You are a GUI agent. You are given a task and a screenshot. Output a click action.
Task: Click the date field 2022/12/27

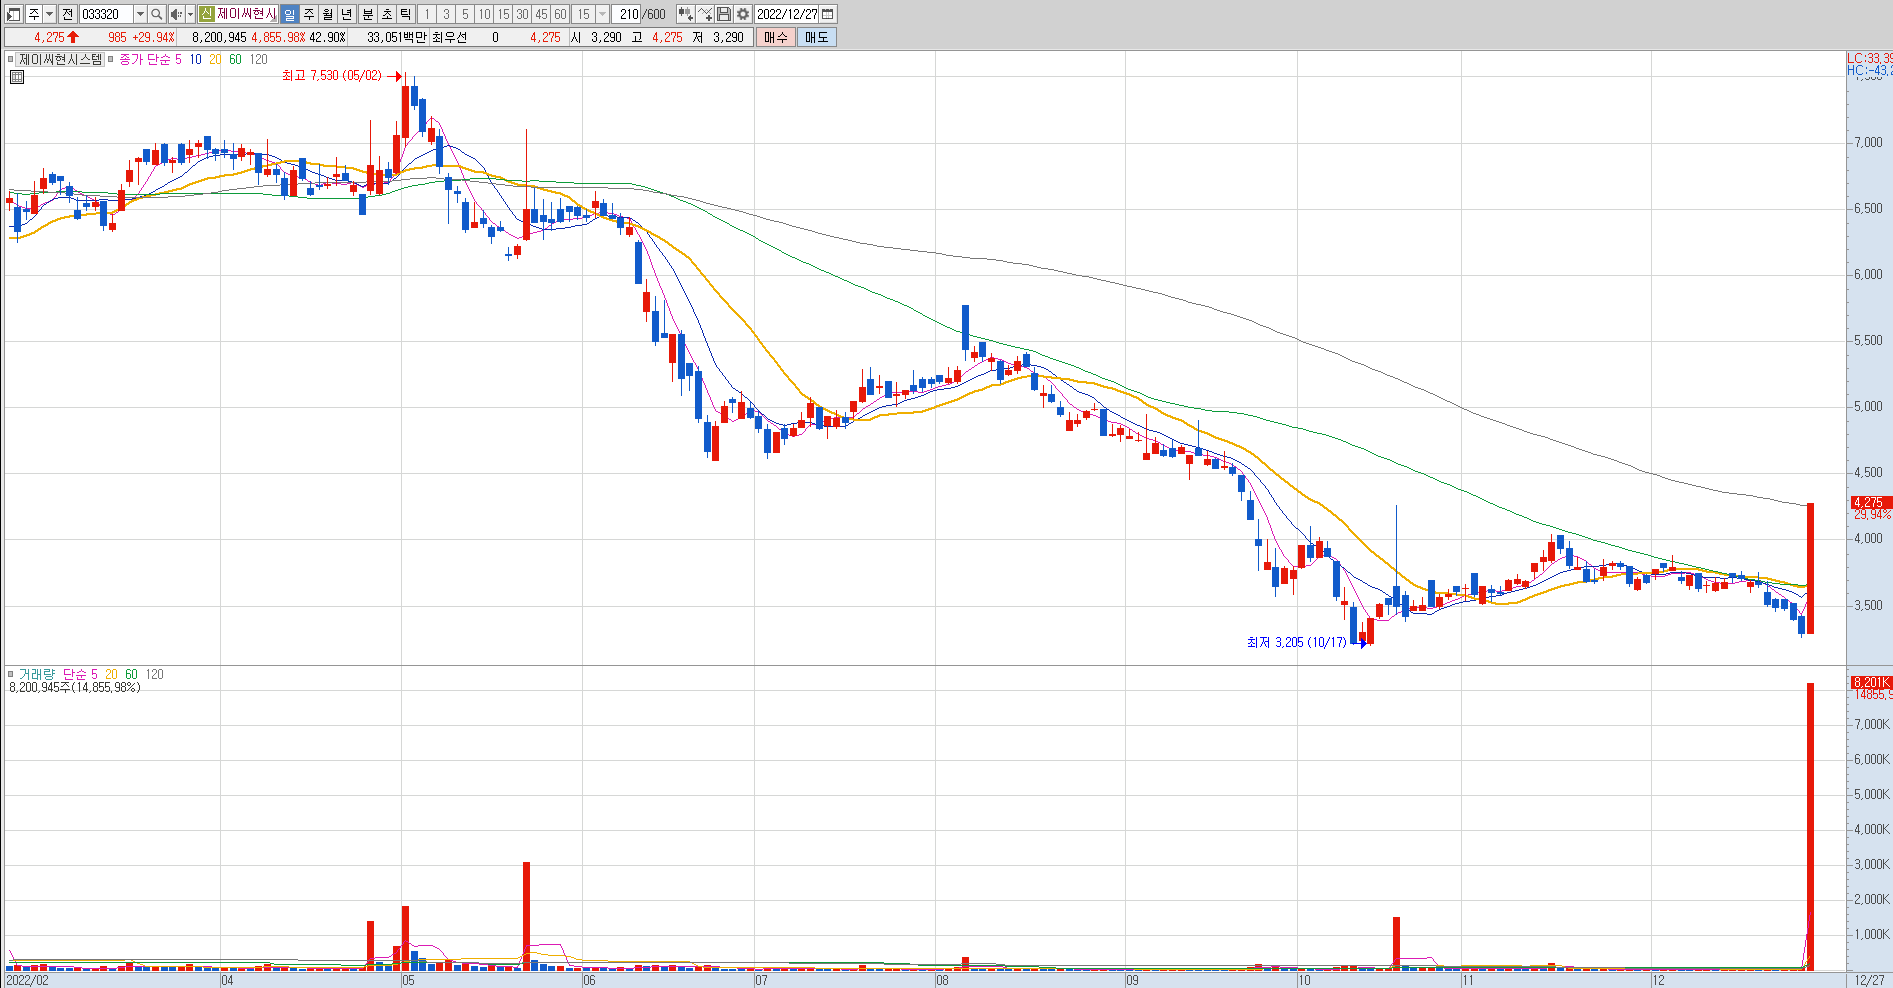click(x=787, y=14)
